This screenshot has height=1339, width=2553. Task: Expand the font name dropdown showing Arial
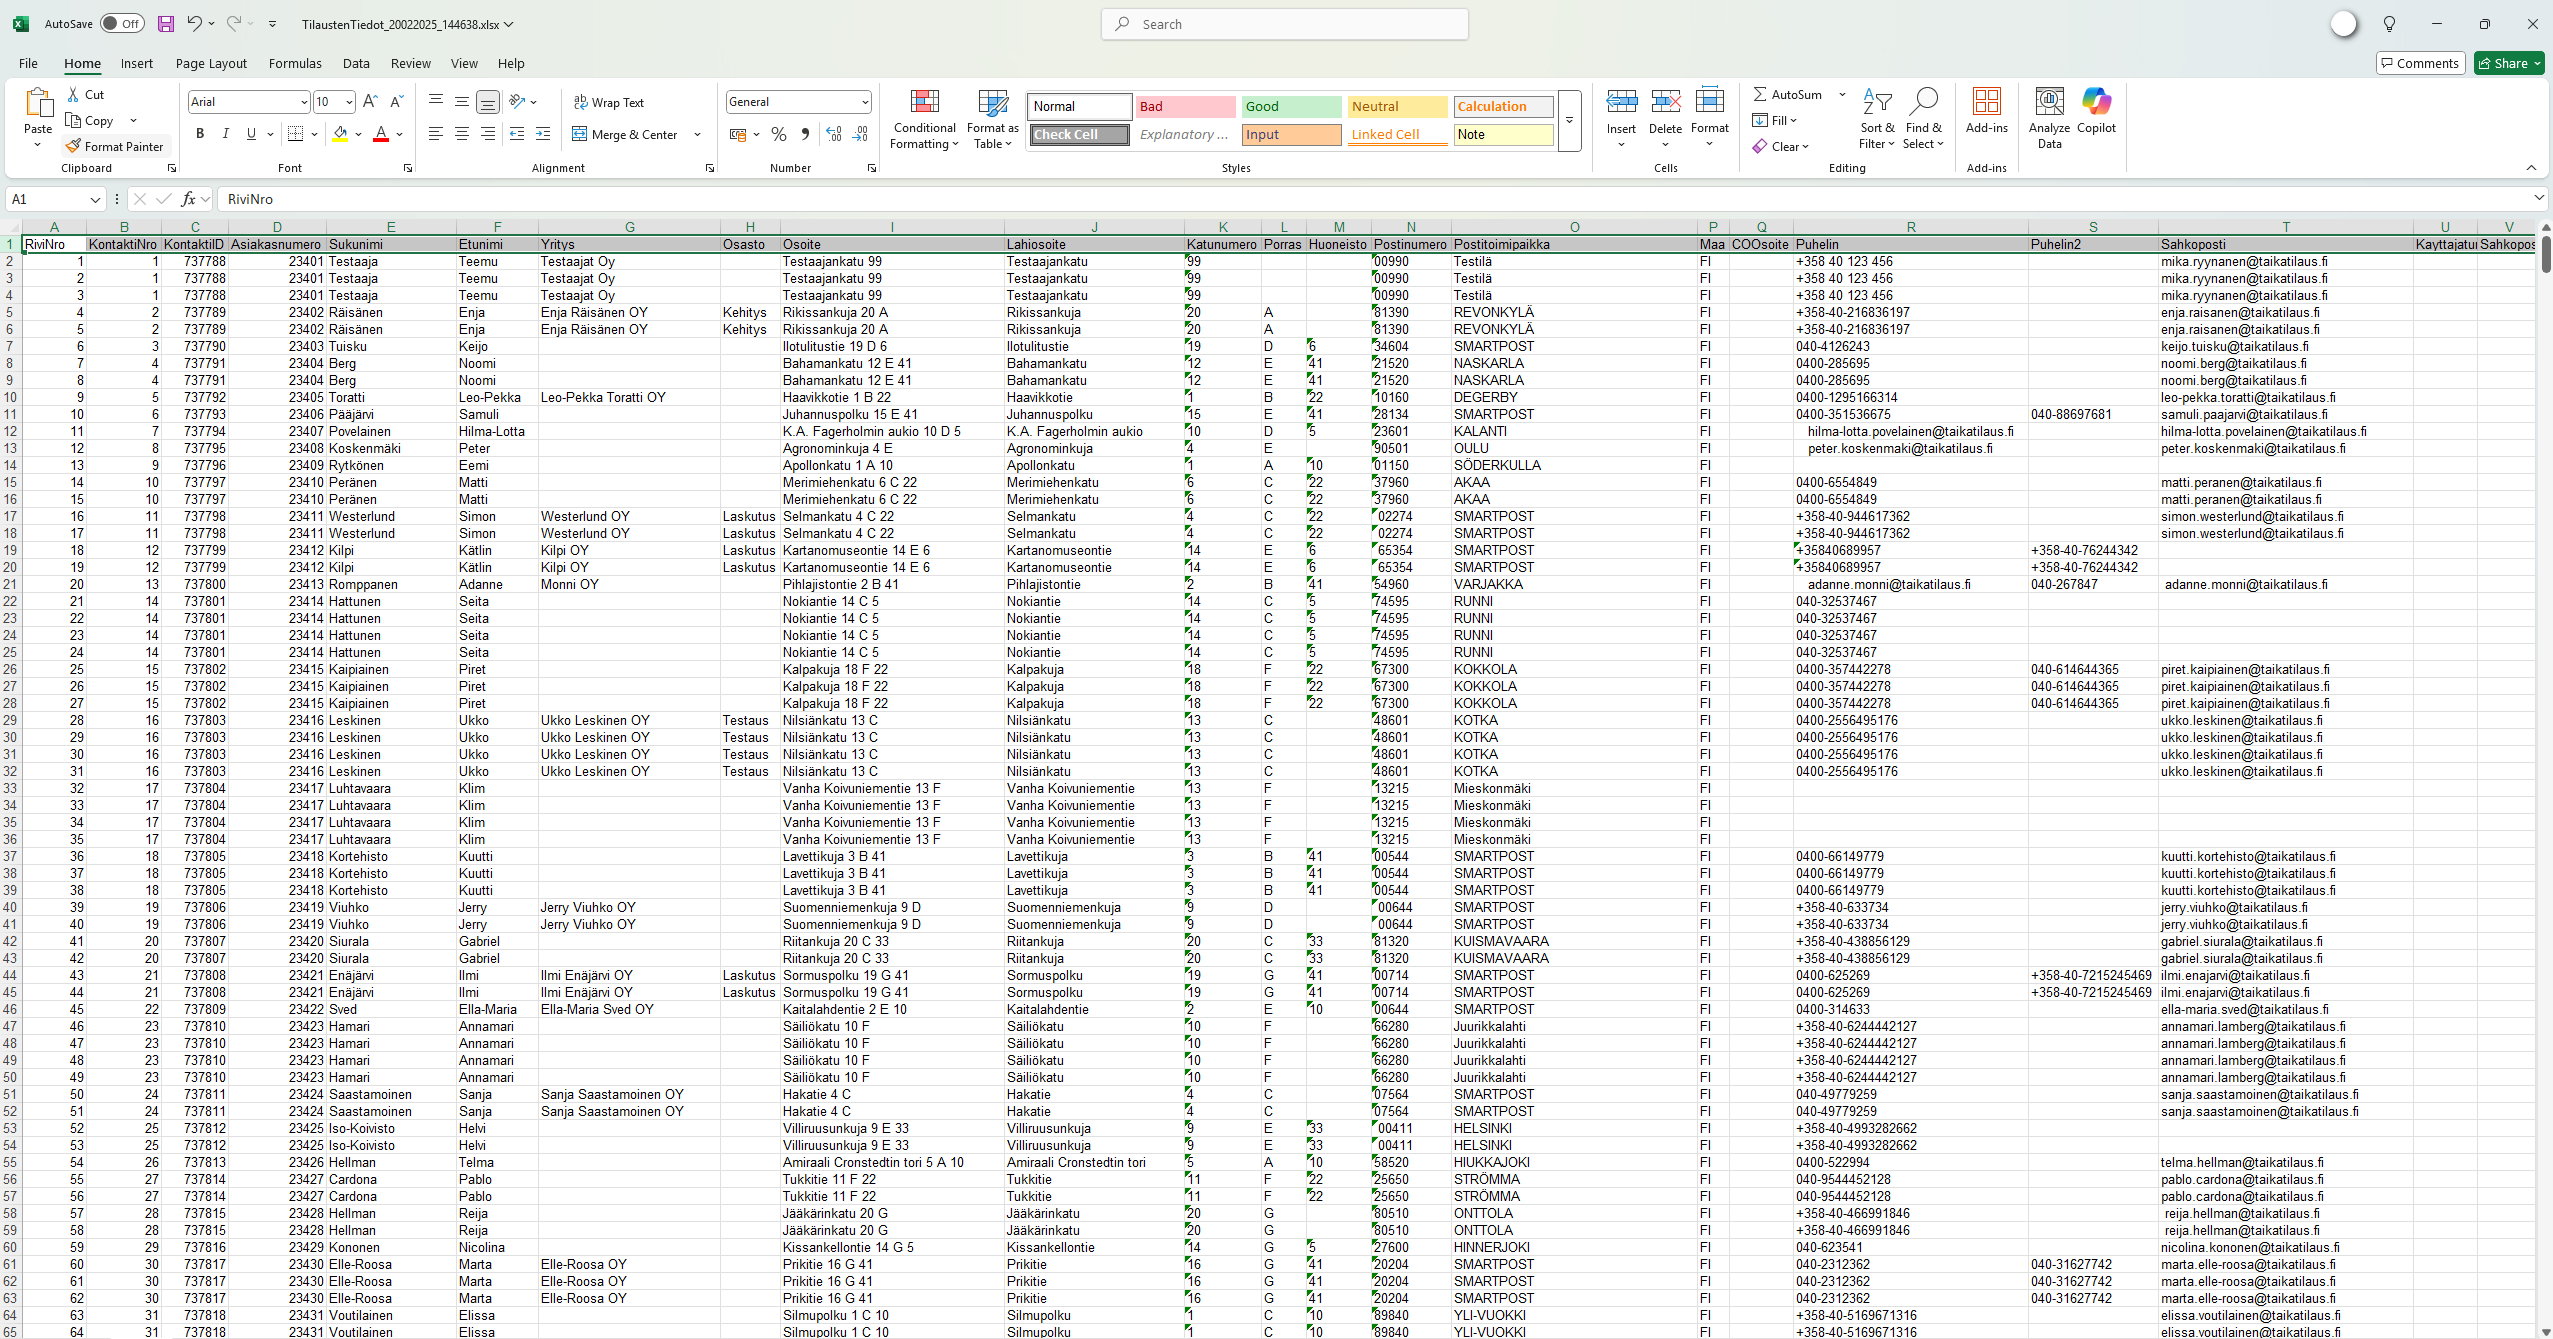tap(304, 102)
